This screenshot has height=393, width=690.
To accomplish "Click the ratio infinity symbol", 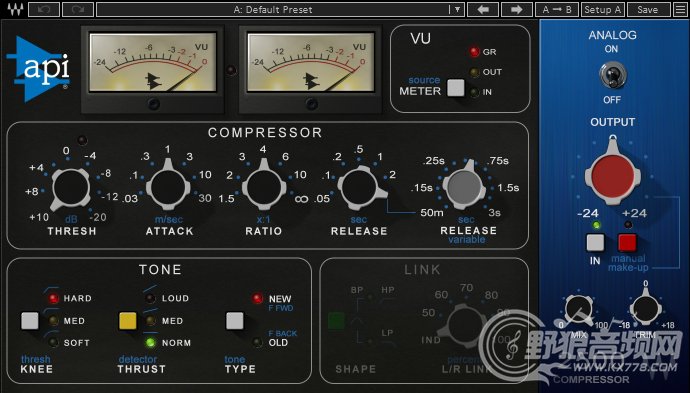I will [301, 199].
